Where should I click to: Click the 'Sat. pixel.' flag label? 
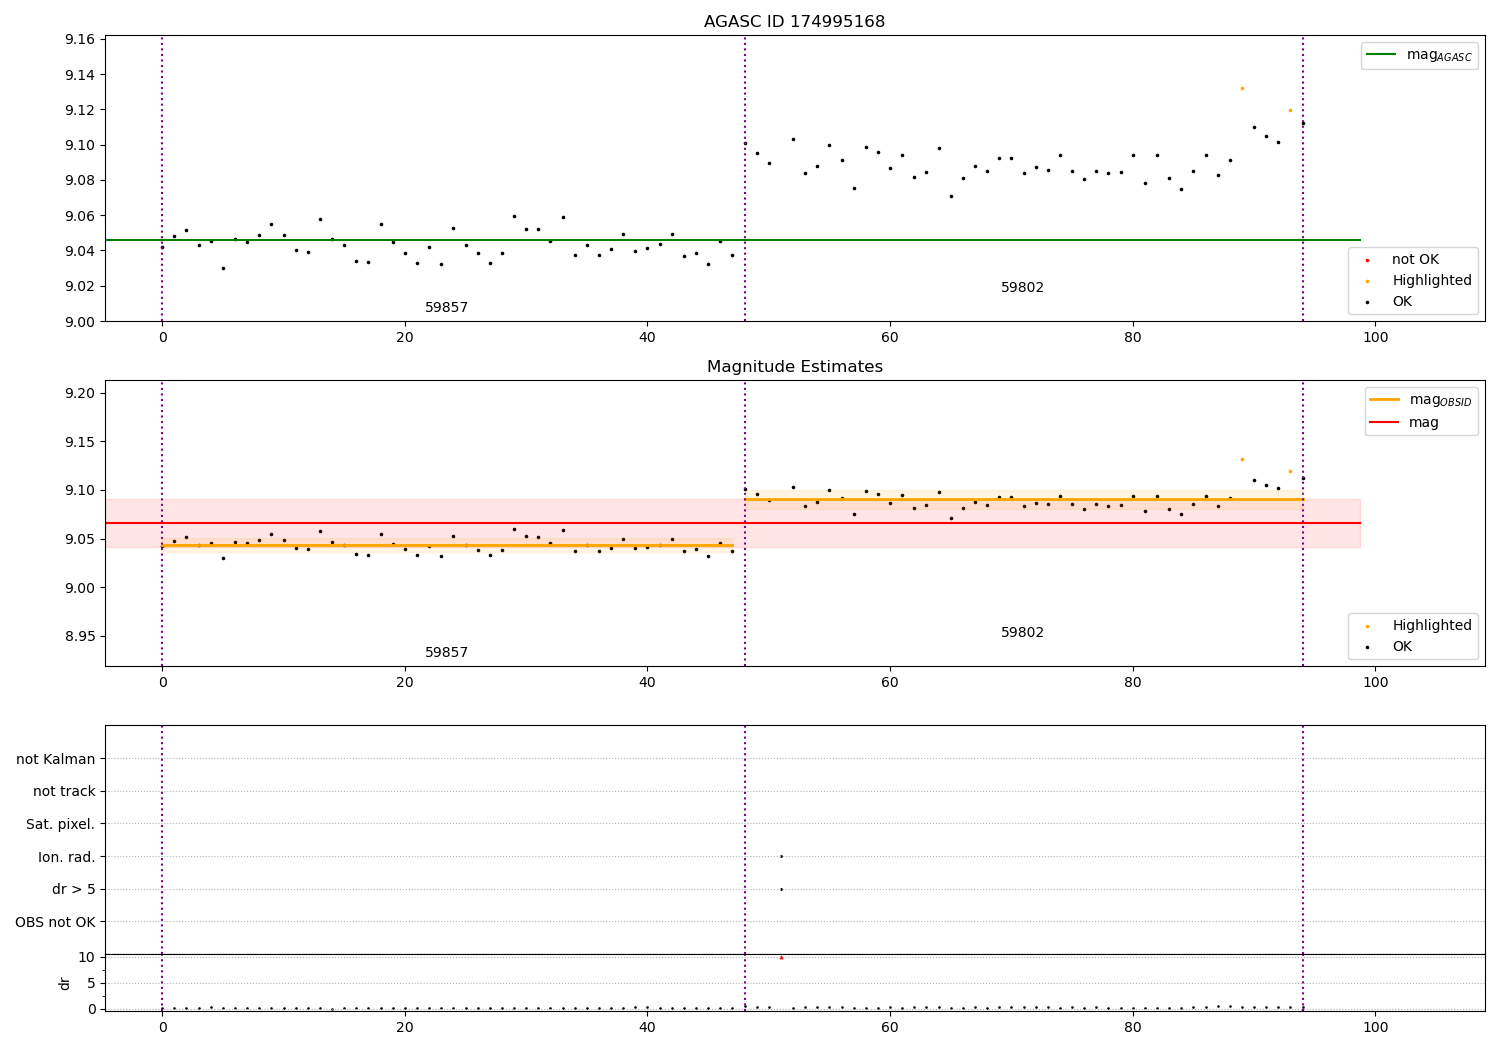61,824
